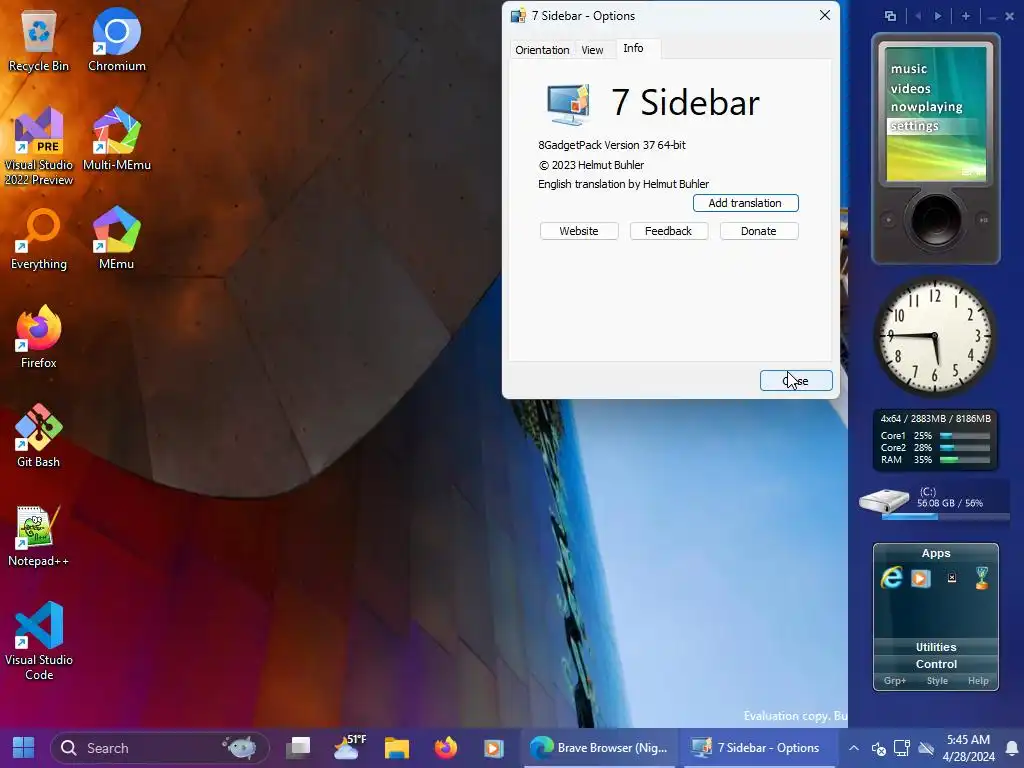Show hidden system tray icons chevron
The image size is (1024, 768).
tap(854, 748)
